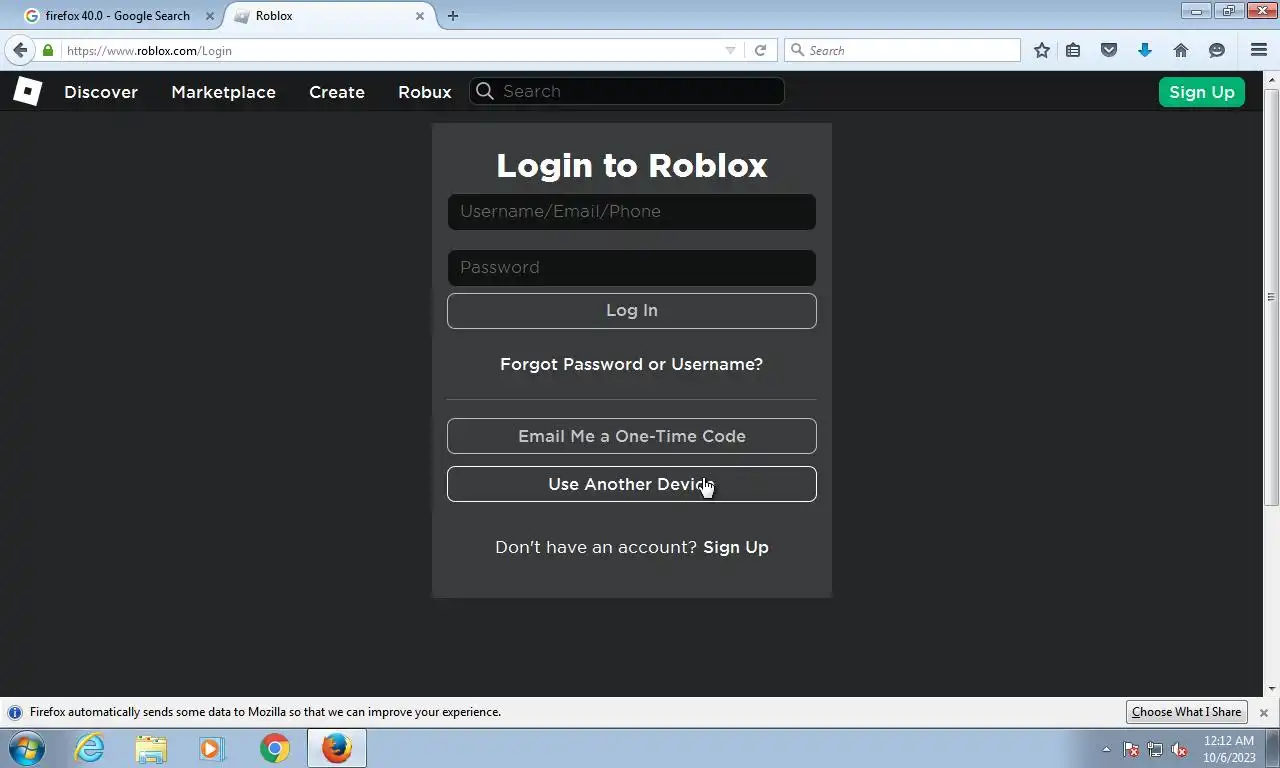1280x768 pixels.
Task: Click the Roblox site search field
Action: pyautogui.click(x=627, y=91)
